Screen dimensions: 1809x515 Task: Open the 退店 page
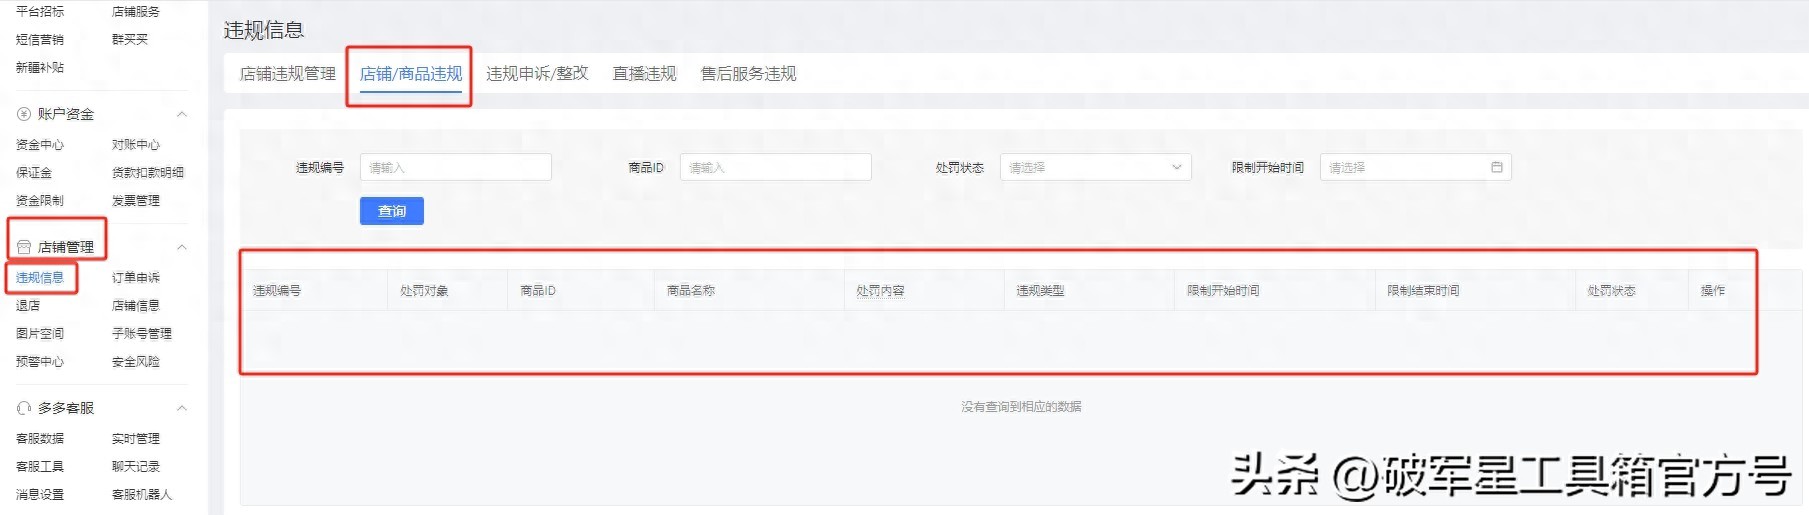pos(28,306)
